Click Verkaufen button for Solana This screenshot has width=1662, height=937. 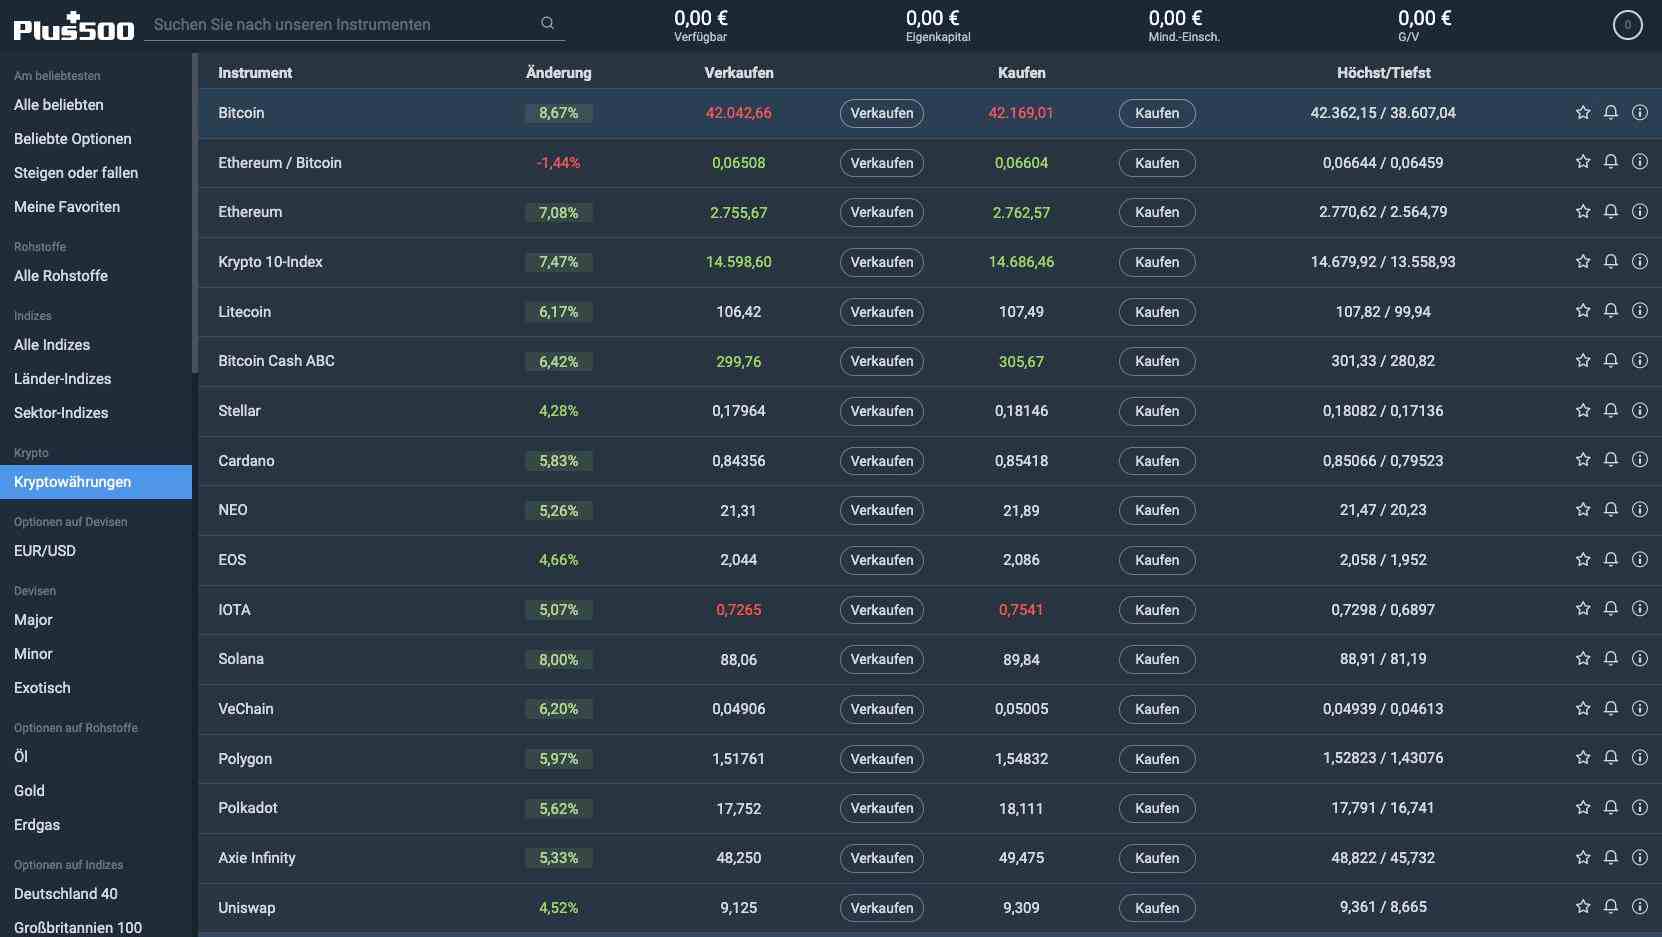tap(882, 659)
